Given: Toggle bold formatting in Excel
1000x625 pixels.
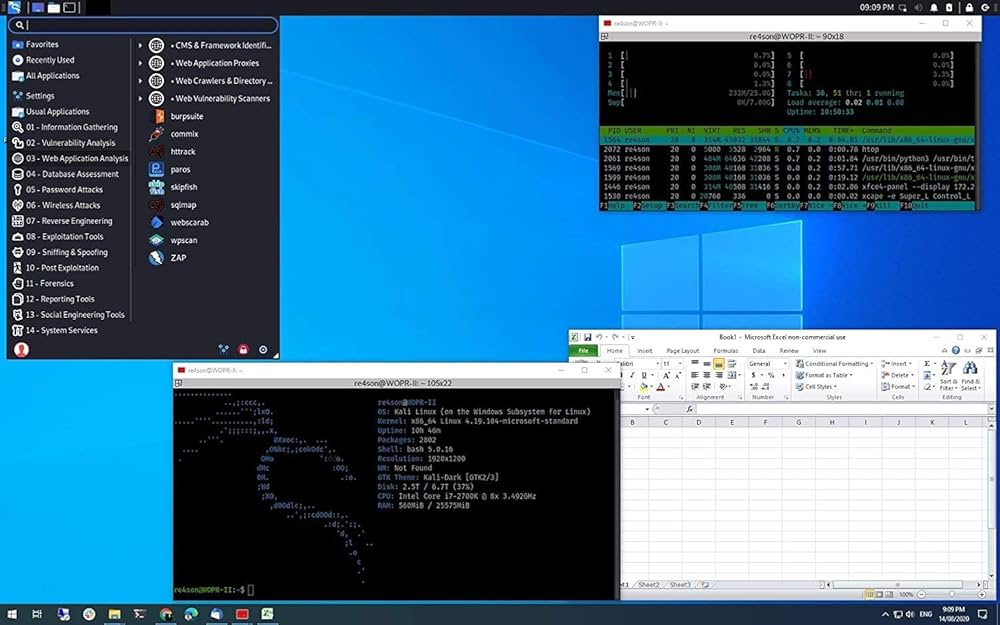Looking at the screenshot, I should tap(624, 373).
